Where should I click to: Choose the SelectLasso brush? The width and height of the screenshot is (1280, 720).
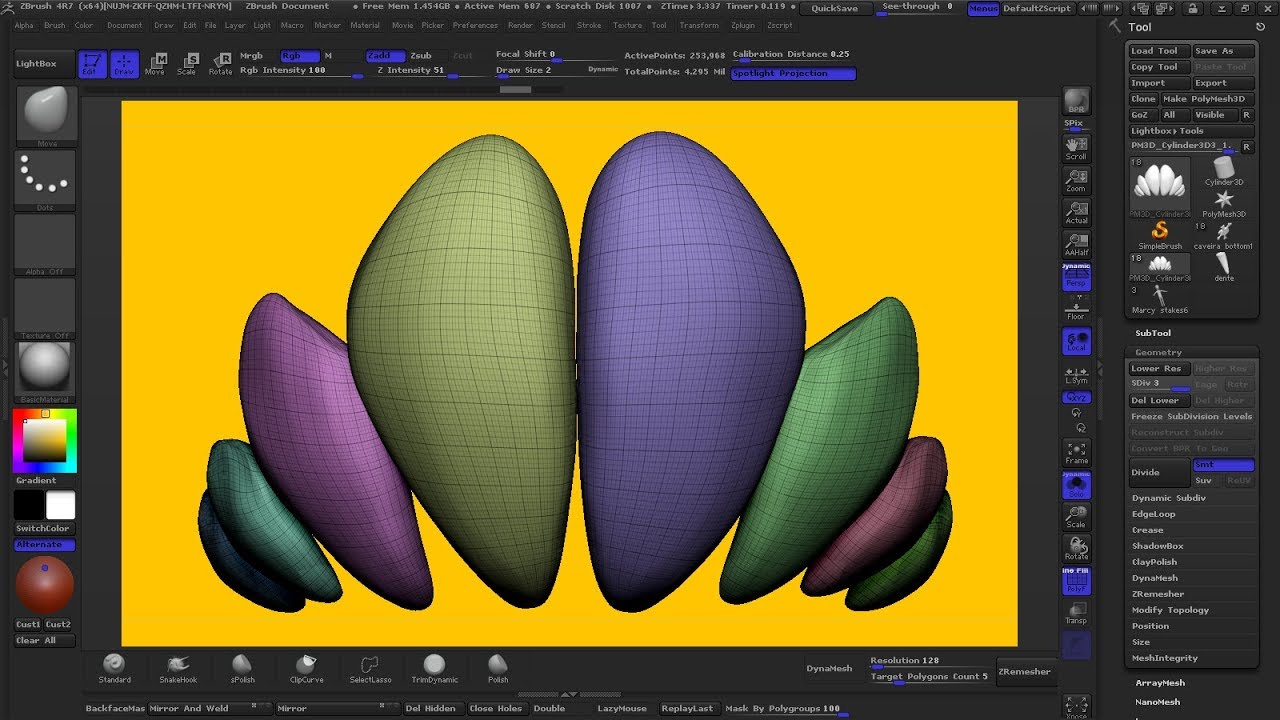pyautogui.click(x=370, y=669)
